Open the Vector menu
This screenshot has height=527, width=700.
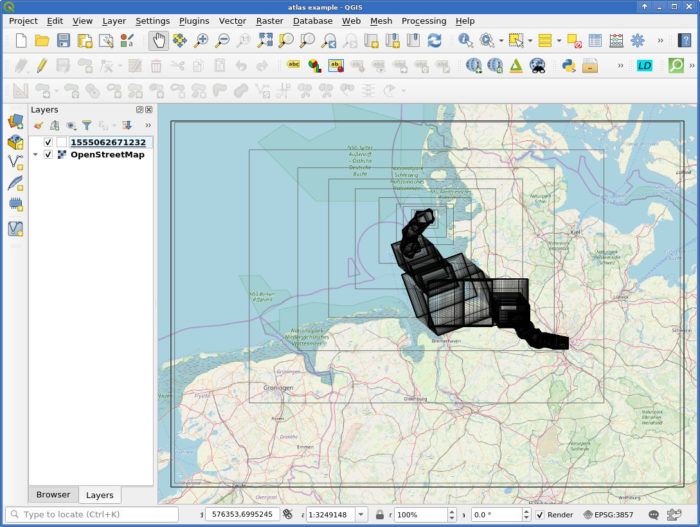tap(232, 21)
